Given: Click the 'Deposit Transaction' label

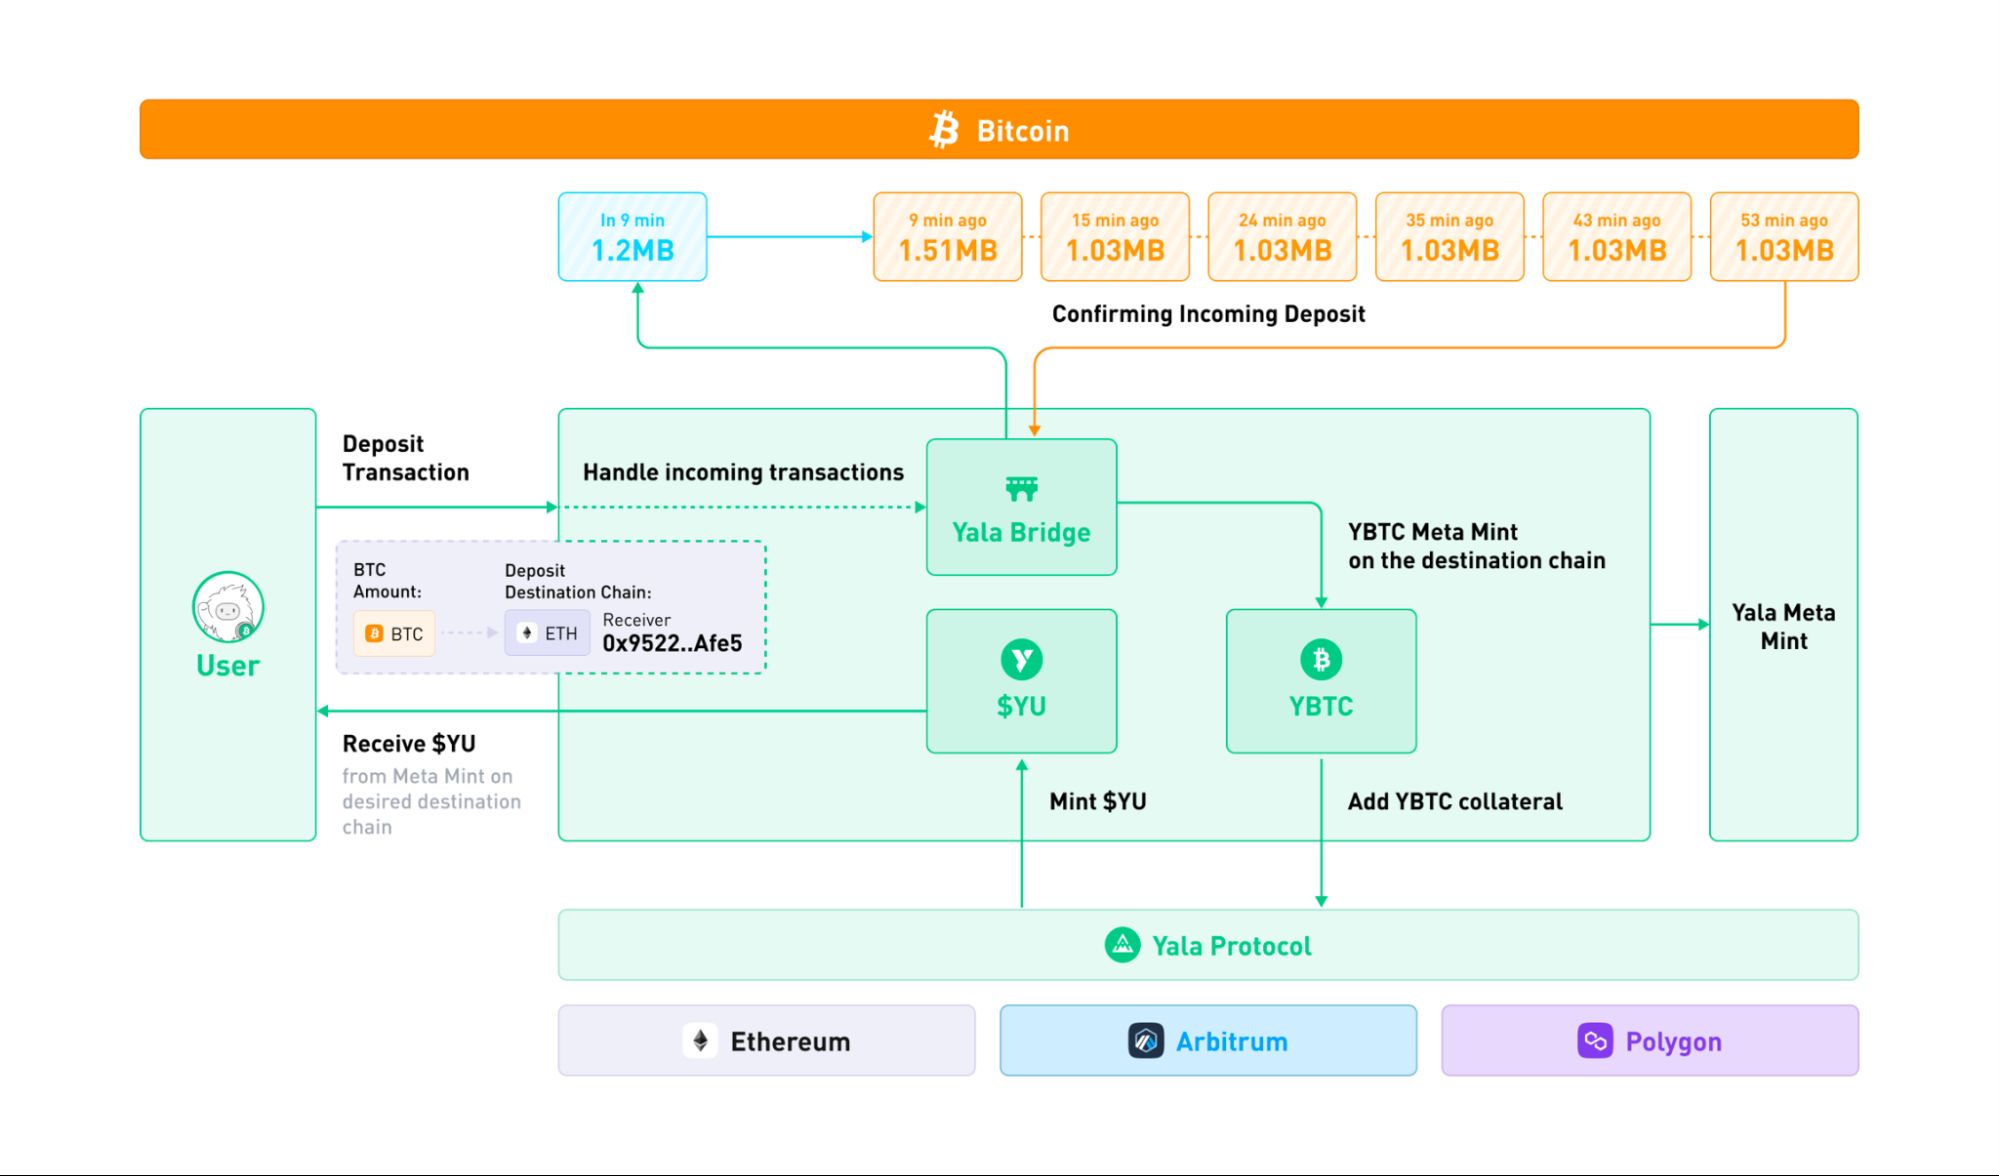Looking at the screenshot, I should 405,458.
